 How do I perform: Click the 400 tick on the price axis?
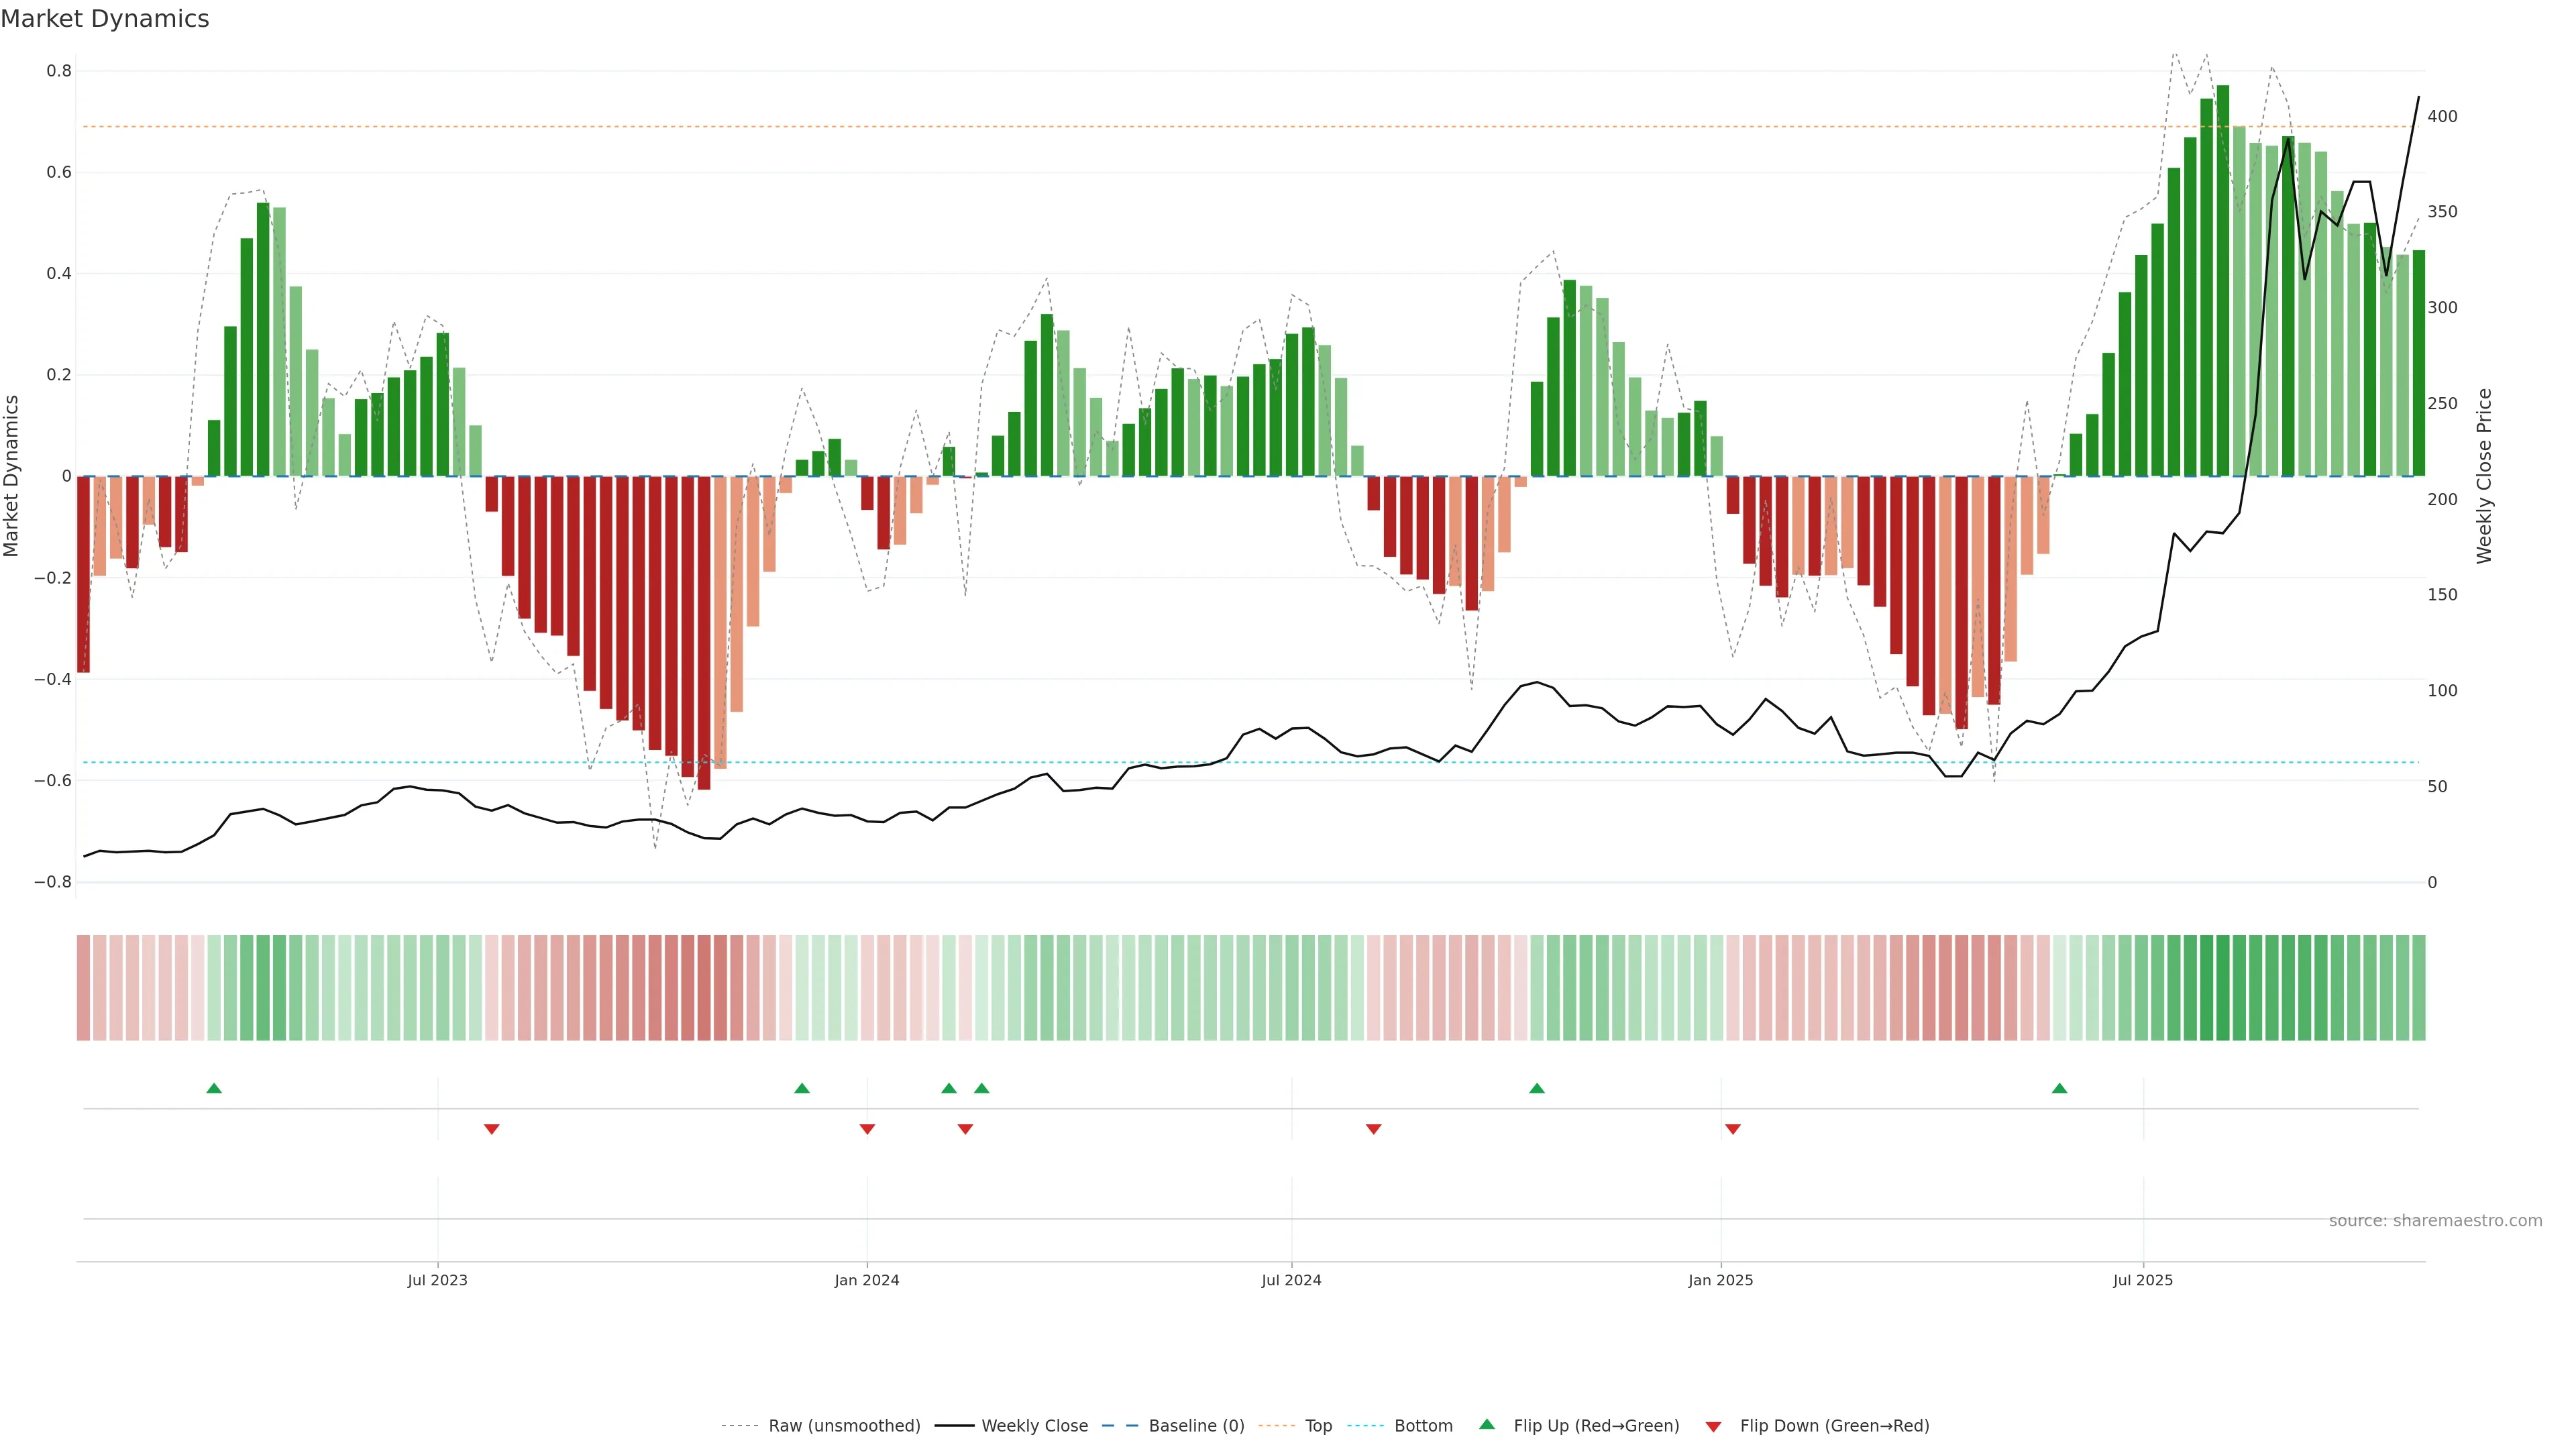[x=2442, y=117]
